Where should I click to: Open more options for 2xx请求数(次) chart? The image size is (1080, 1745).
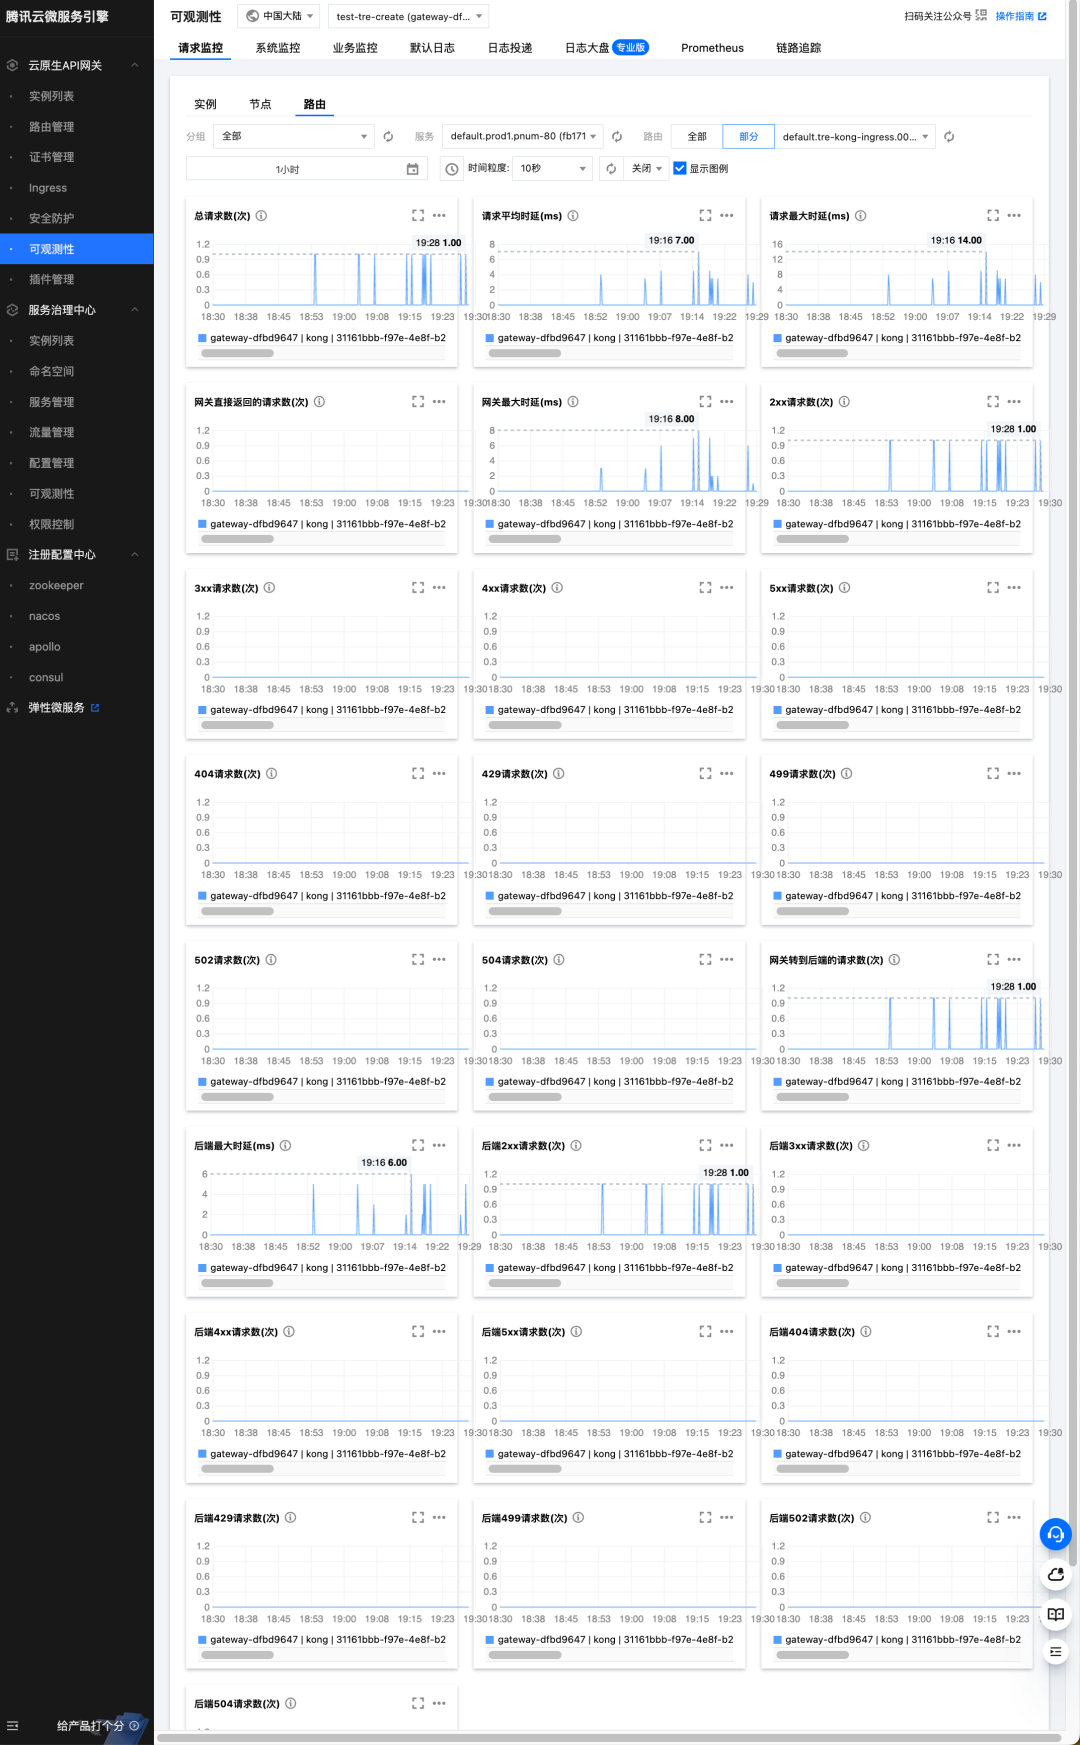point(1014,402)
